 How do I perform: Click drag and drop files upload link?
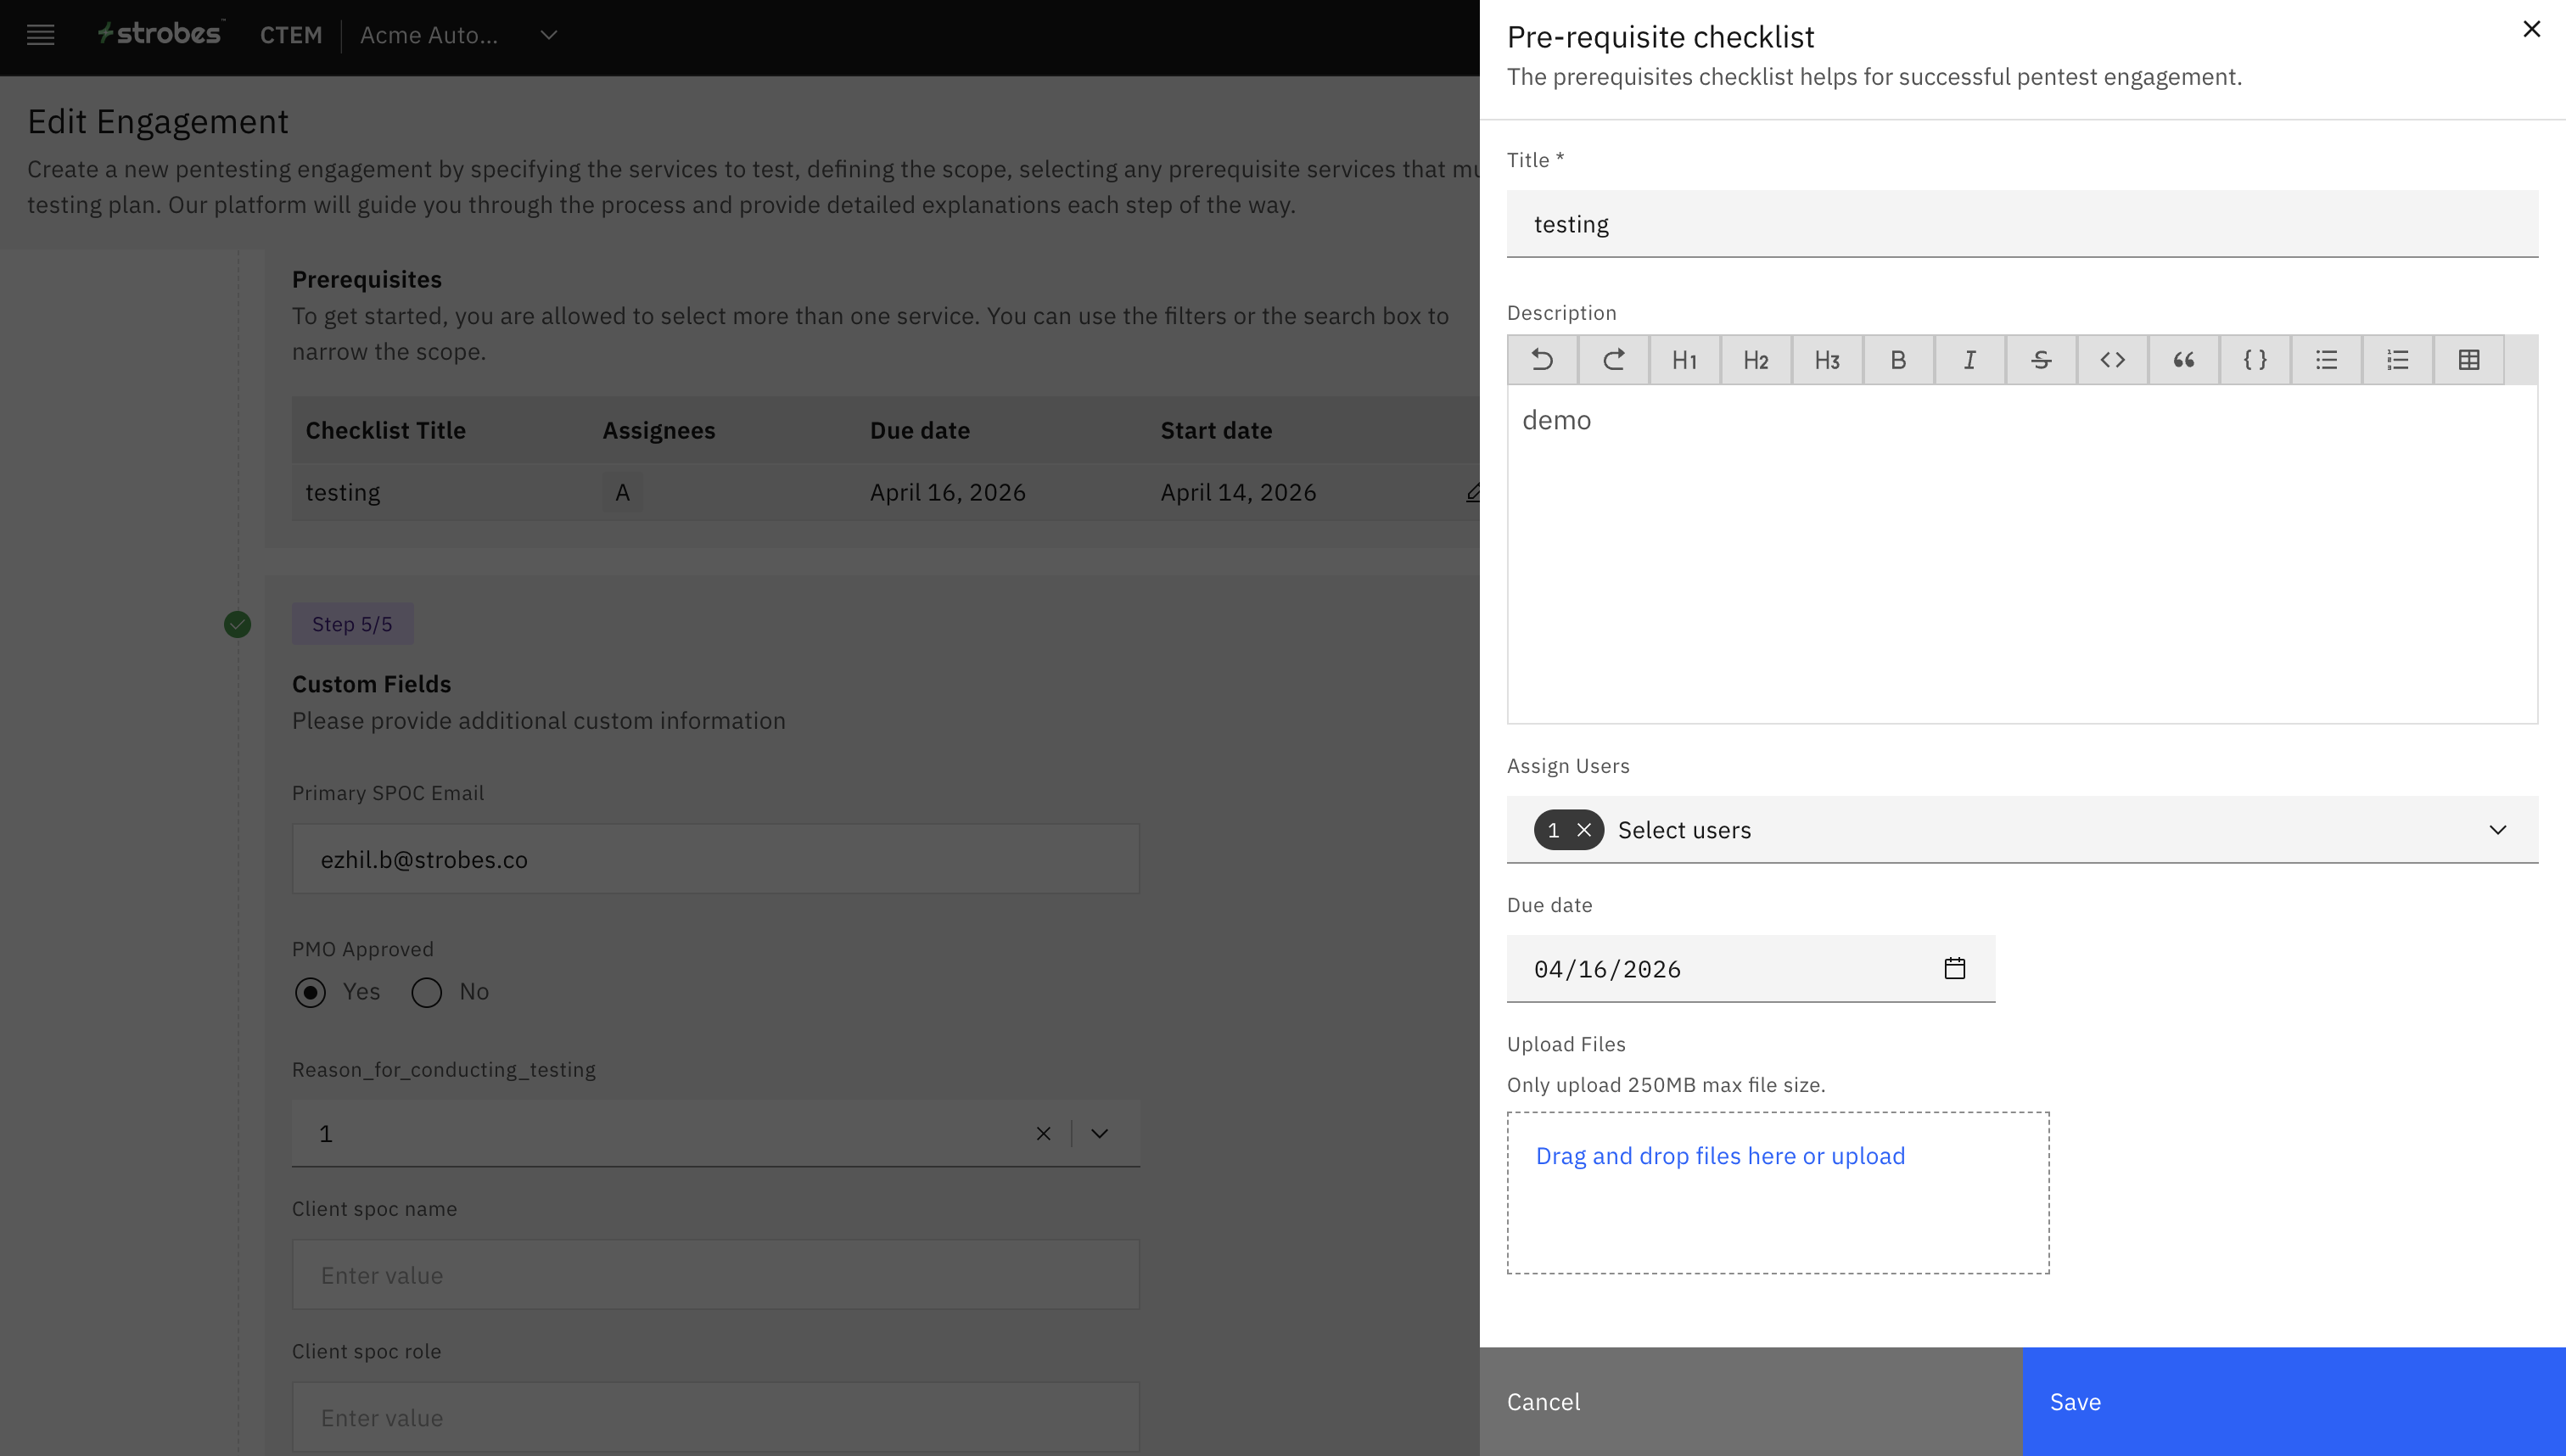pos(1720,1156)
